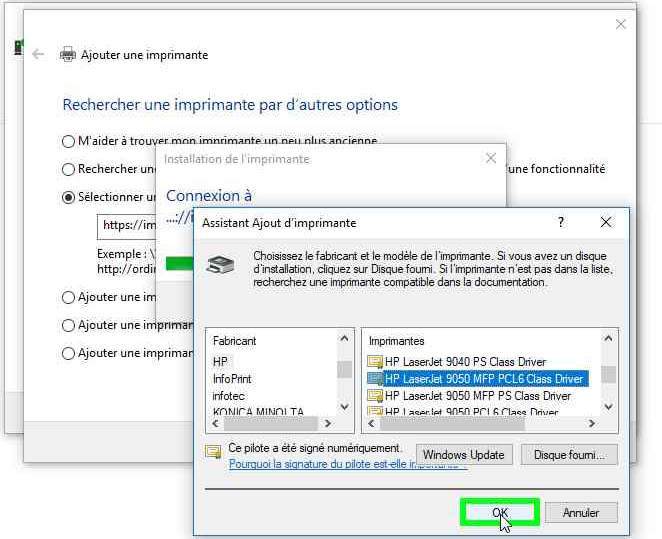The image size is (662, 539).
Task: Click the signed driver certificate icon
Action: 213,452
